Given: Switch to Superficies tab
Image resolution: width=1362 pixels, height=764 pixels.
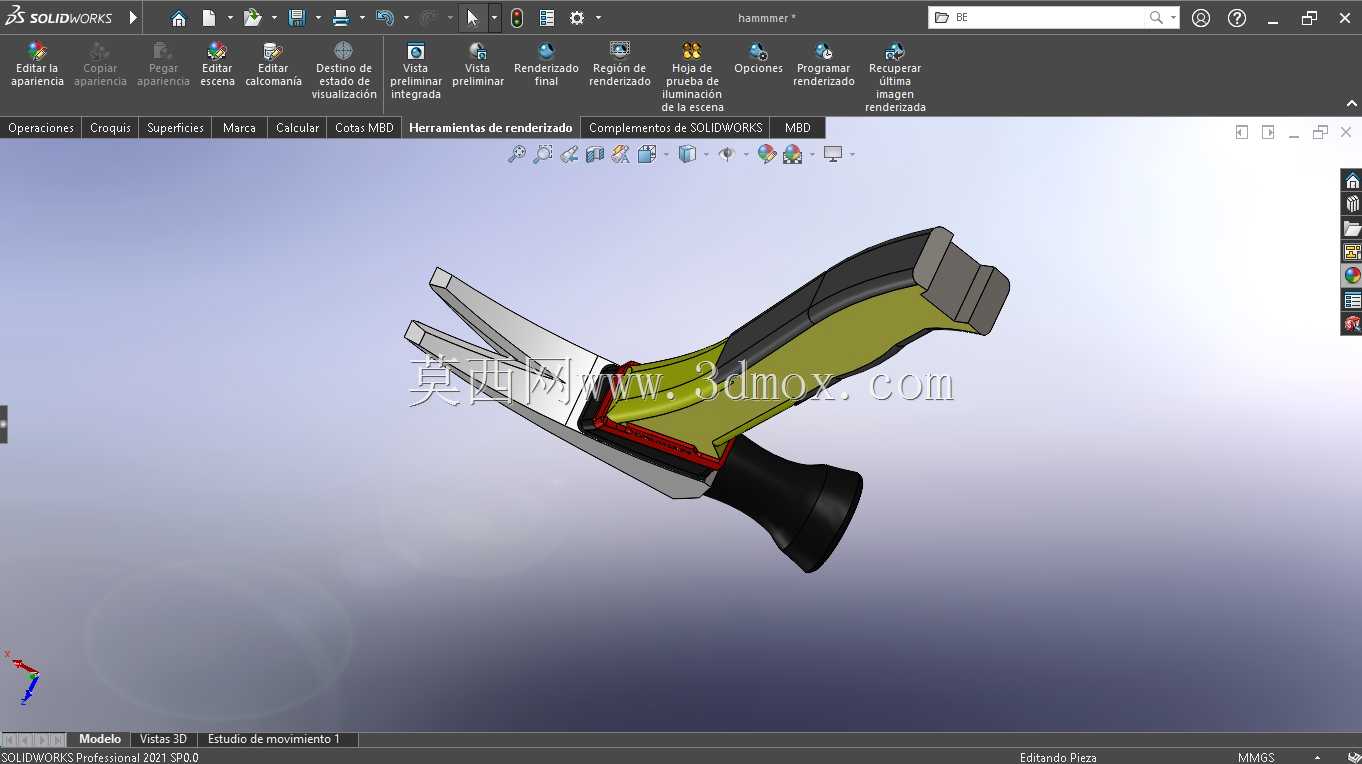Looking at the screenshot, I should pyautogui.click(x=175, y=128).
